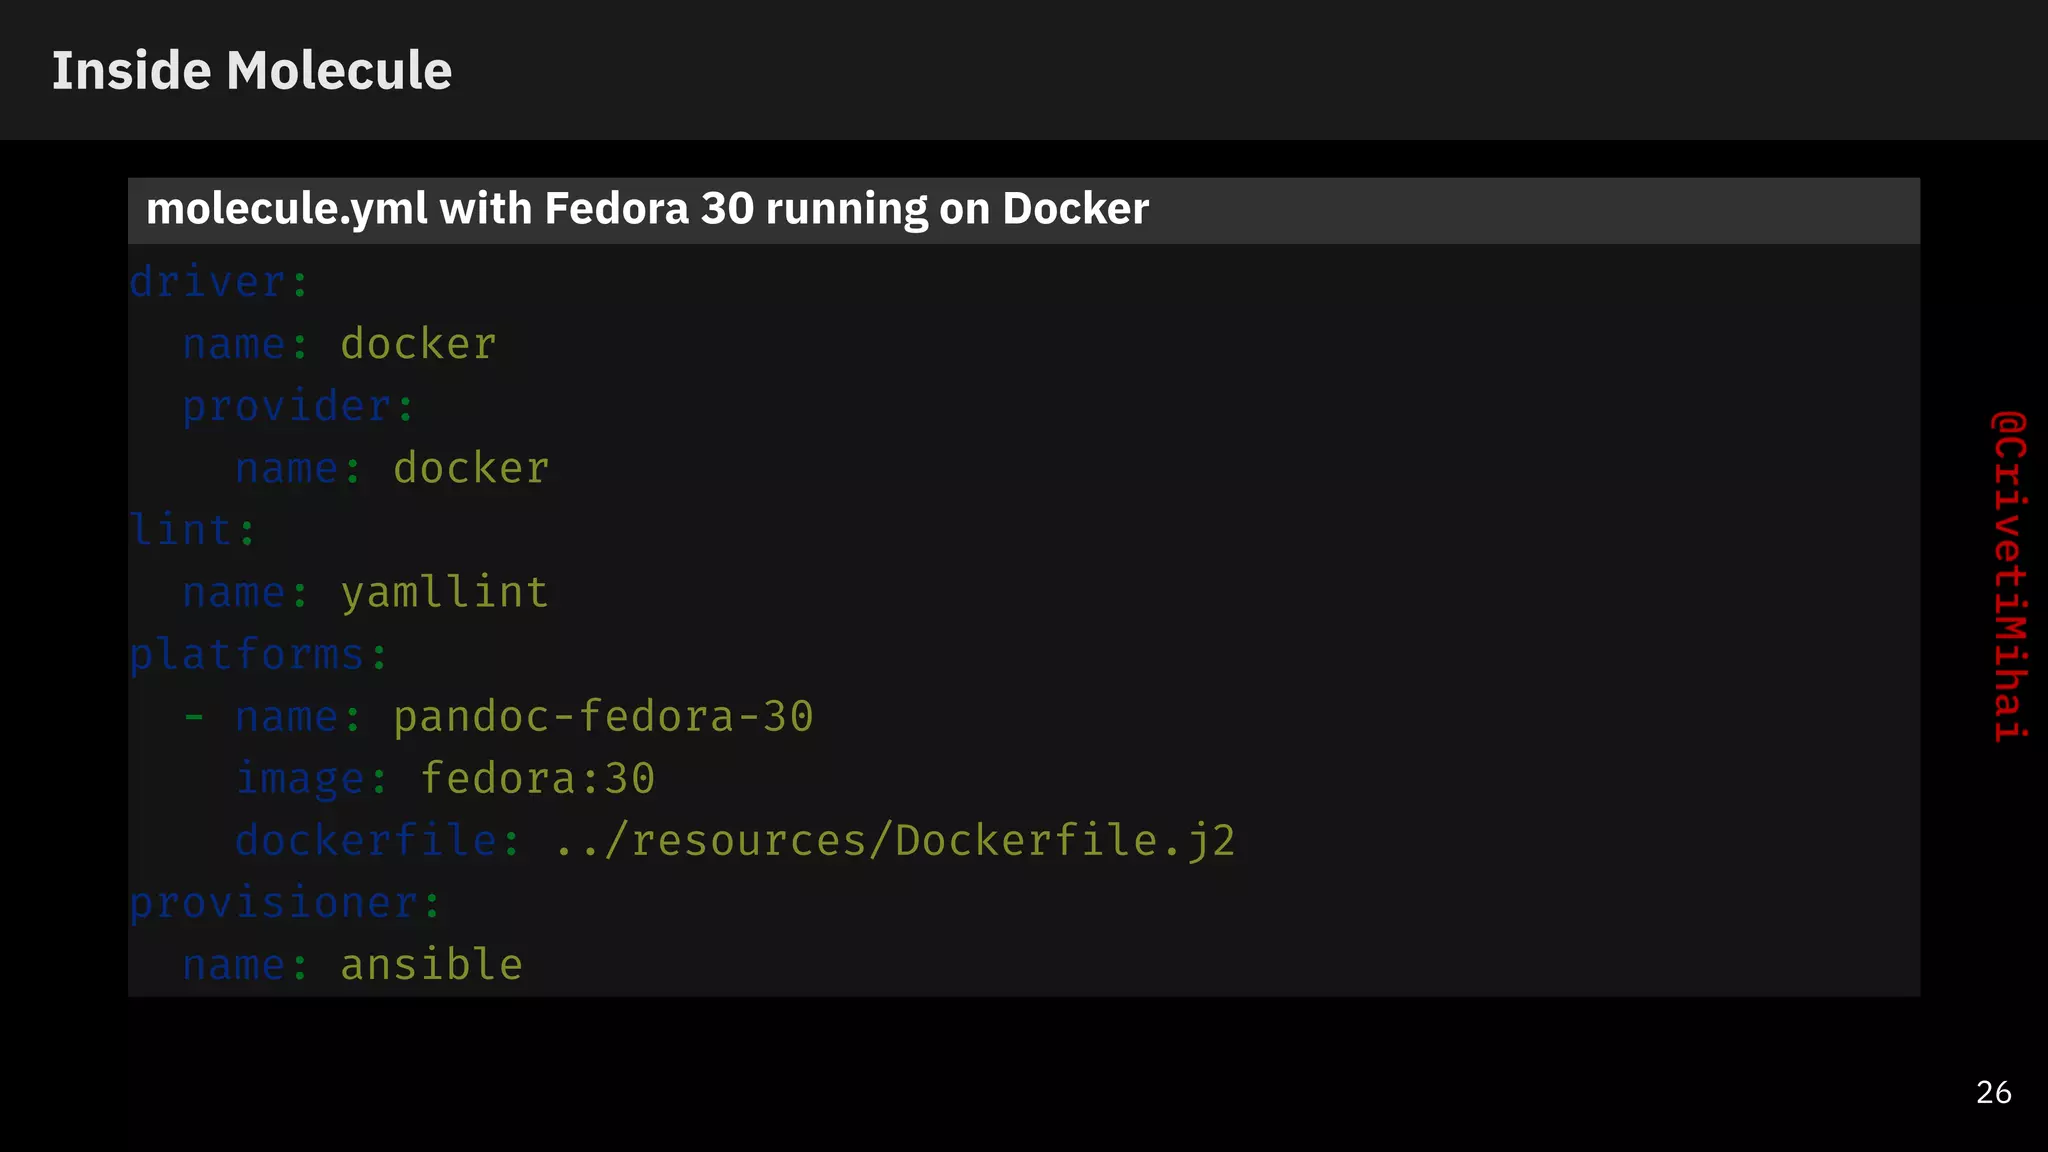This screenshot has height=1152, width=2048.
Task: Click the 'pandoc-fedora-30' platform name value
Action: [603, 717]
